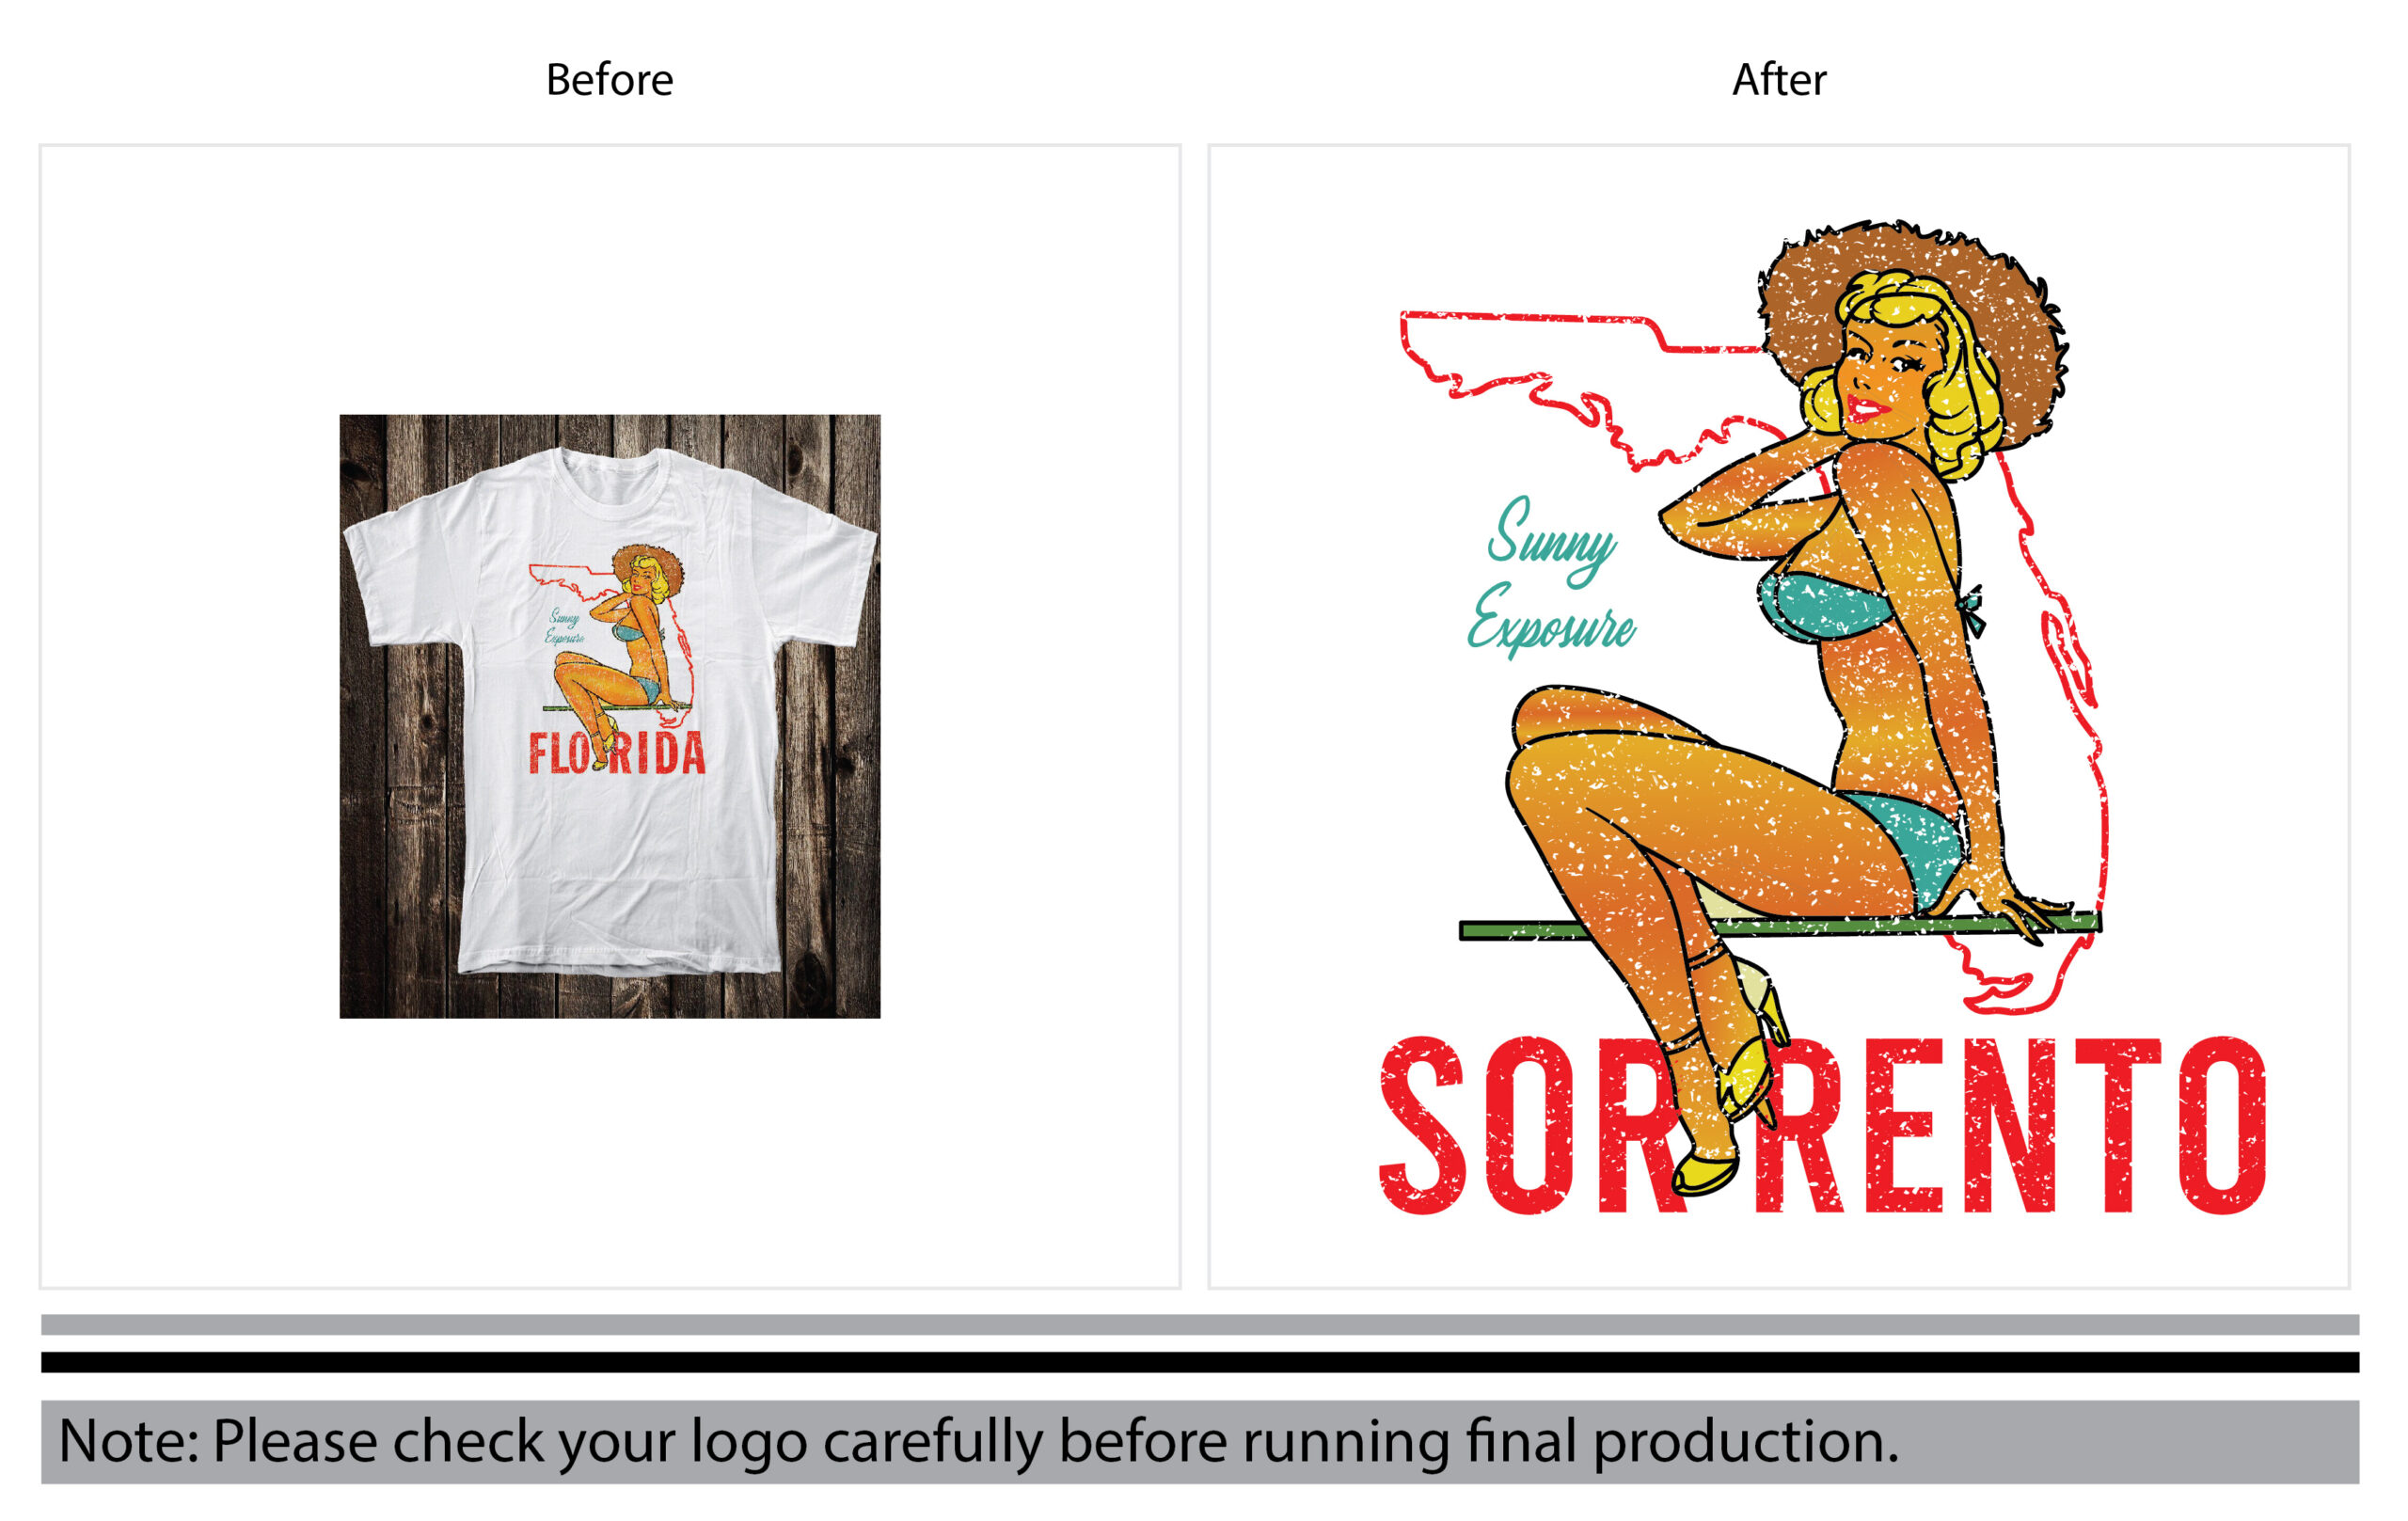Image resolution: width=2408 pixels, height=1521 pixels.
Task: Click the letter S of SORRENTO
Action: point(1423,1126)
